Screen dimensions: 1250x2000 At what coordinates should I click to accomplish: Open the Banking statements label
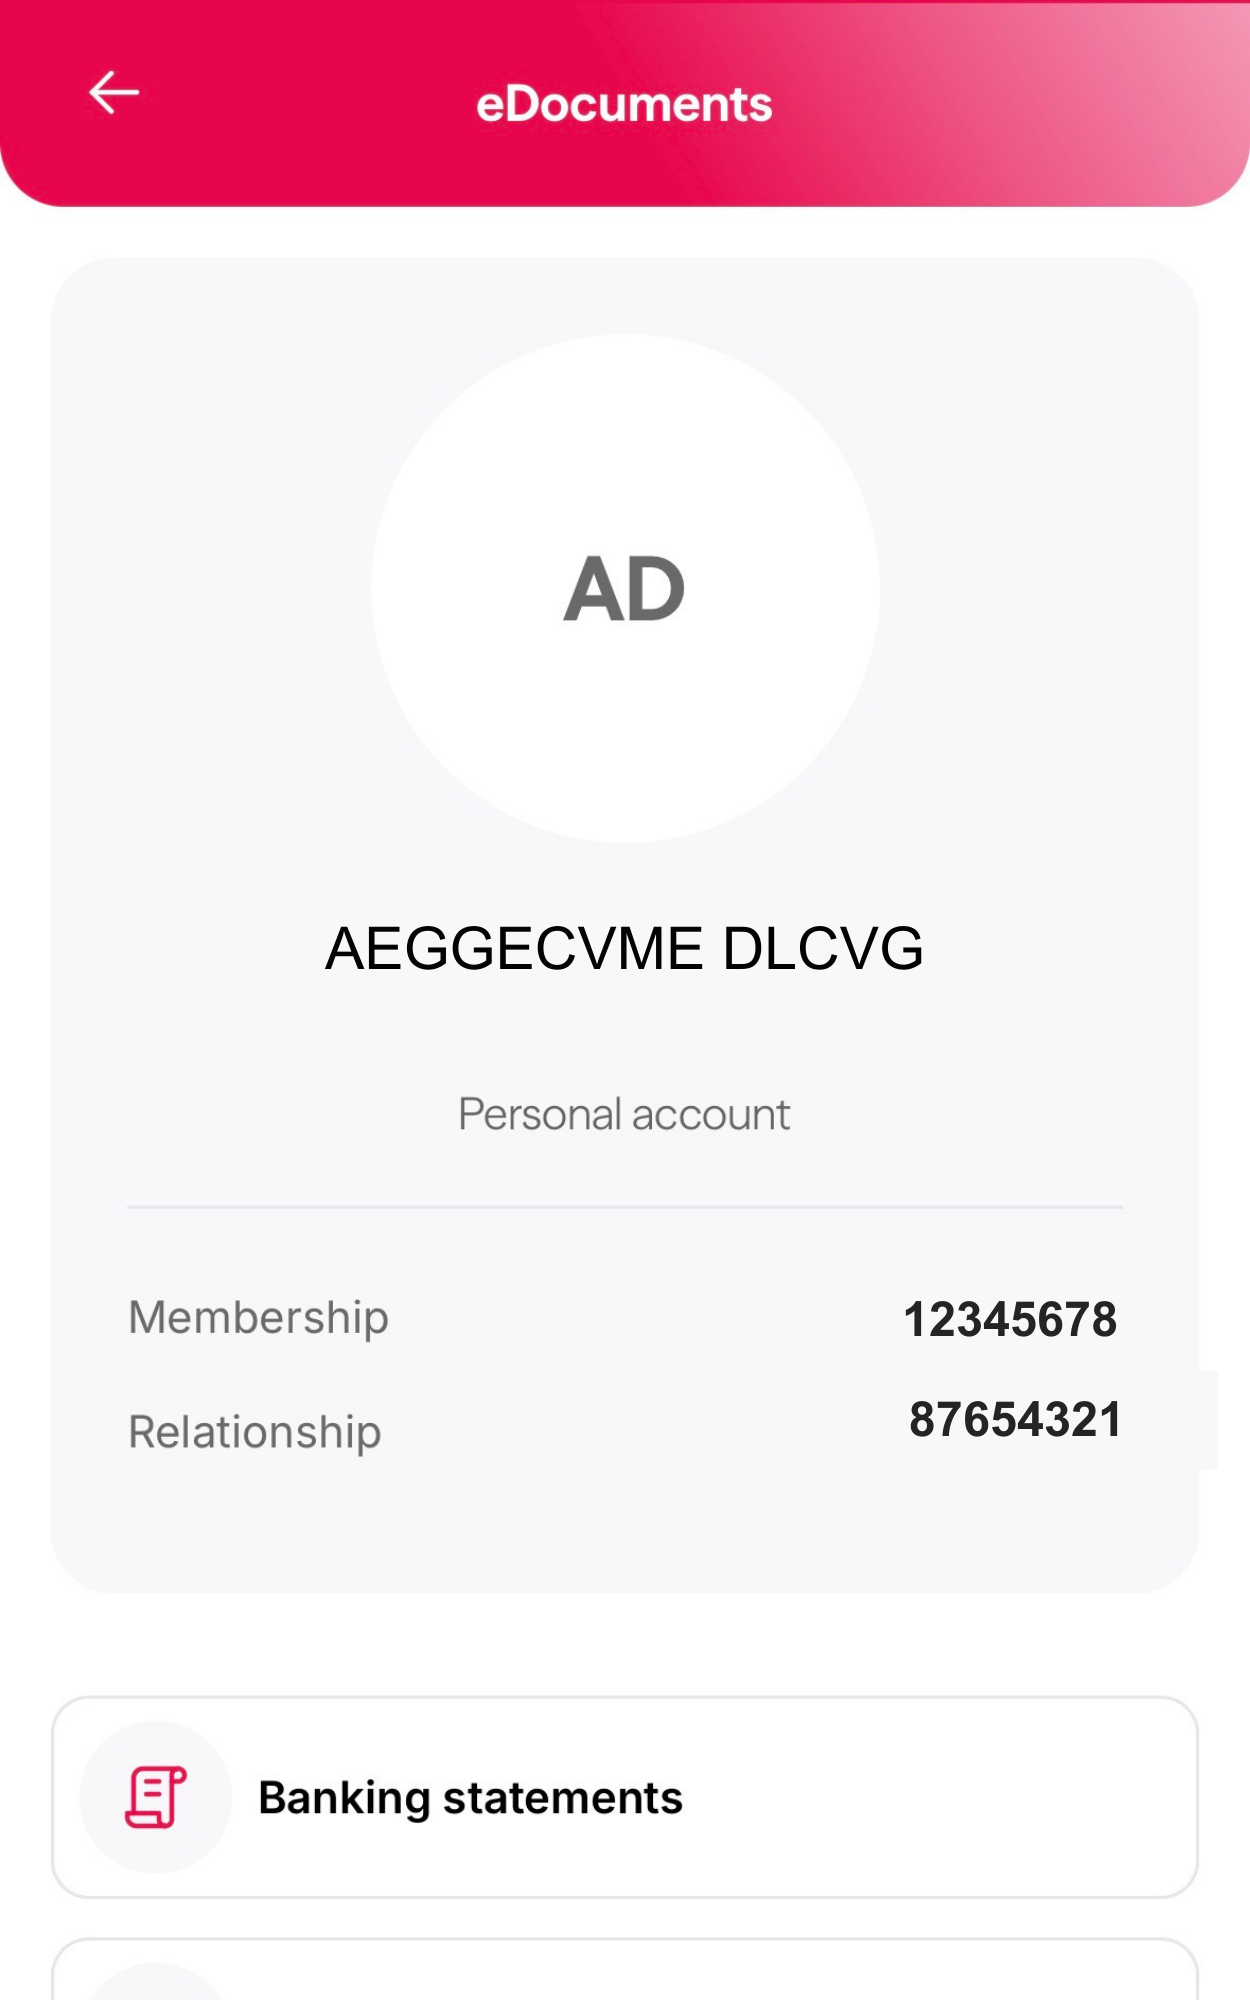470,1798
